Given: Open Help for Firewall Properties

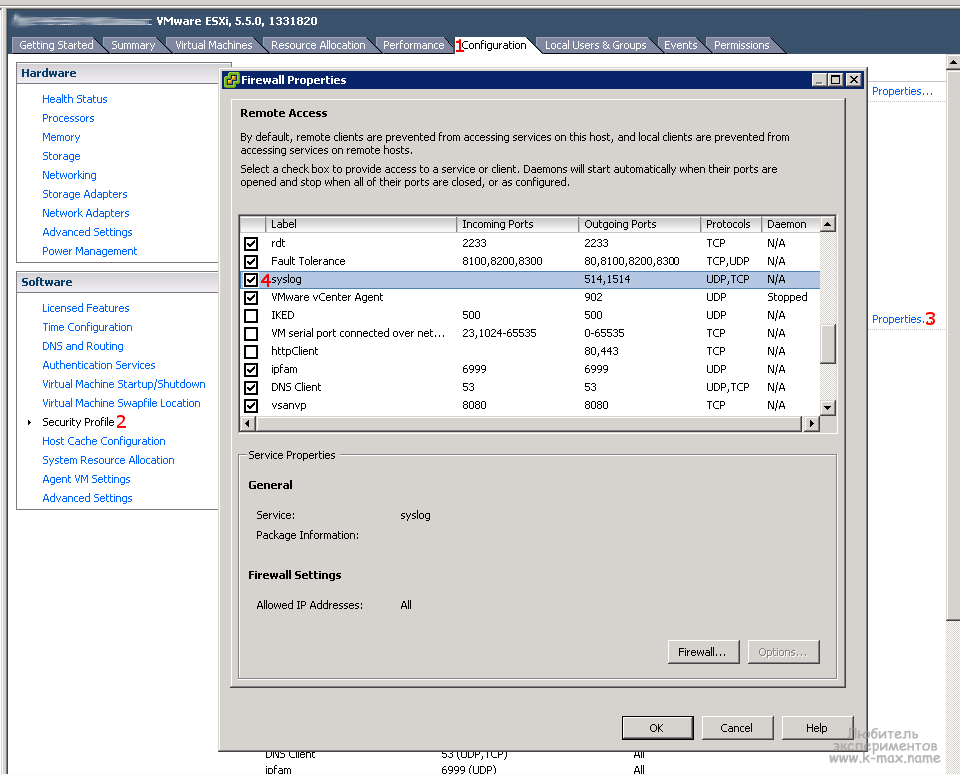Looking at the screenshot, I should [x=817, y=728].
